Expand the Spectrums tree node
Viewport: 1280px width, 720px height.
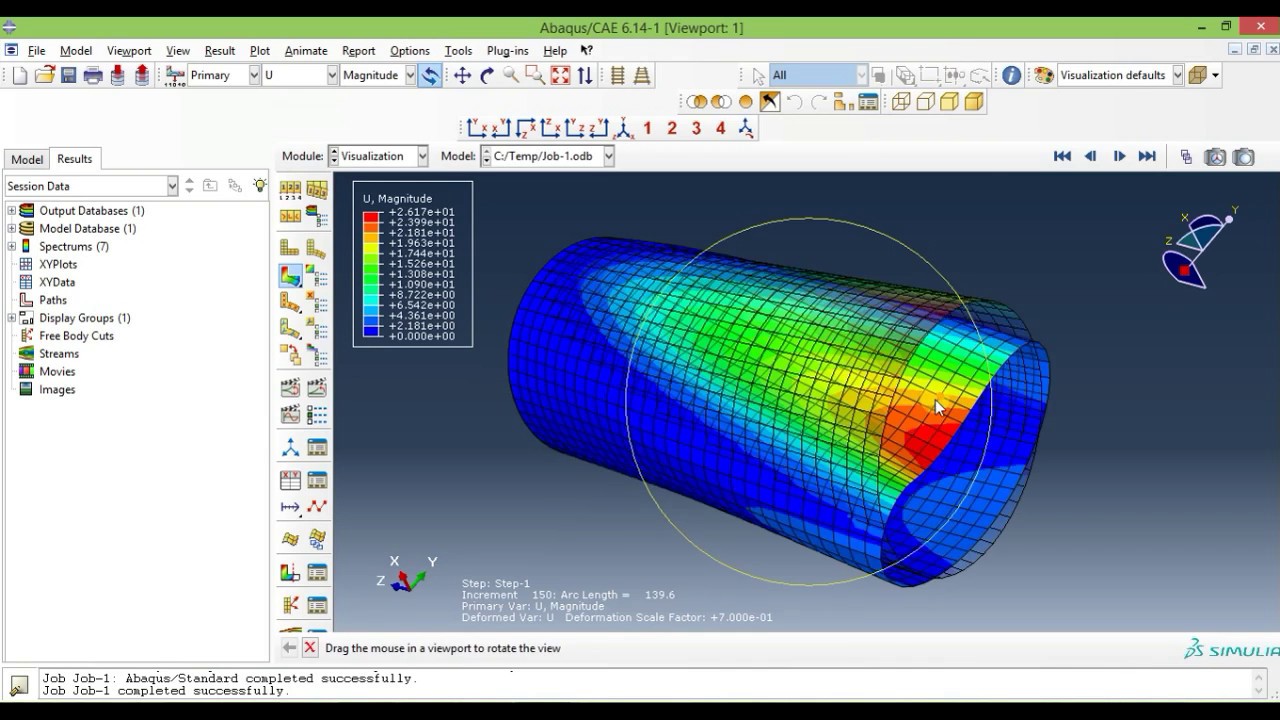click(12, 247)
